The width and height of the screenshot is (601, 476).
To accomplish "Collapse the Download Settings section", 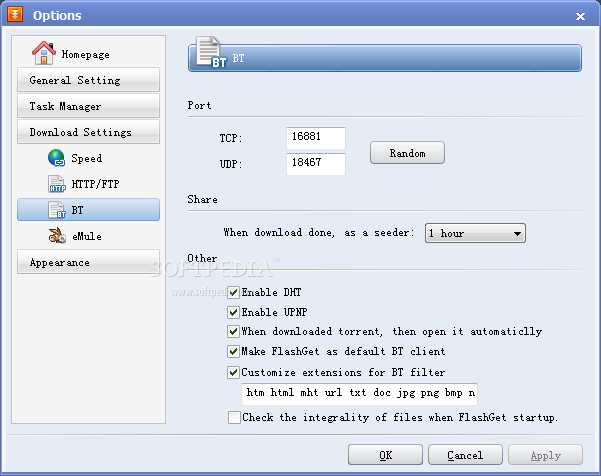I will click(88, 132).
